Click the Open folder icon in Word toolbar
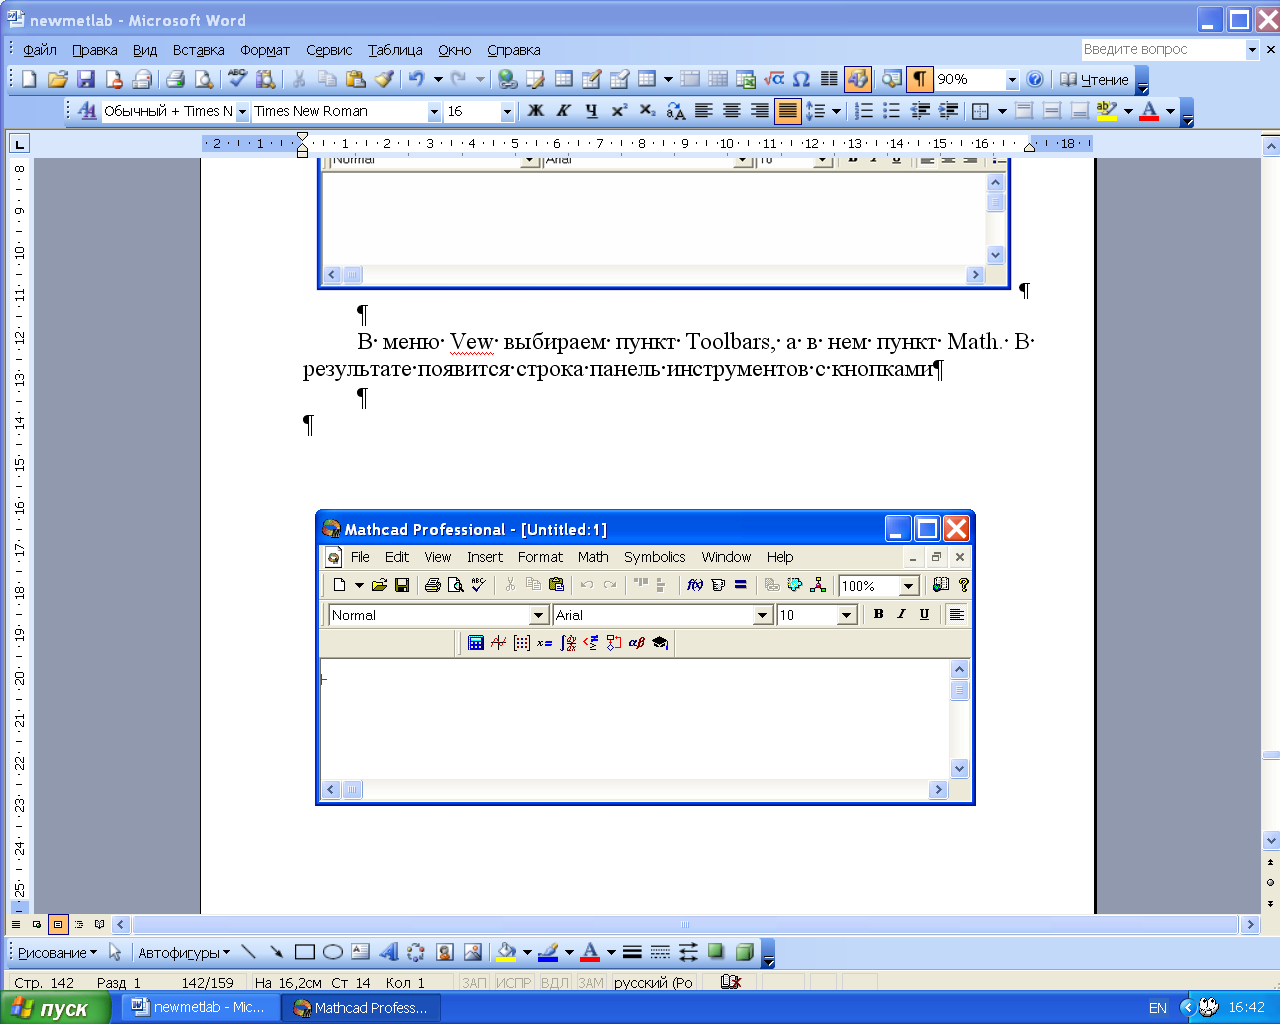 coord(57,79)
